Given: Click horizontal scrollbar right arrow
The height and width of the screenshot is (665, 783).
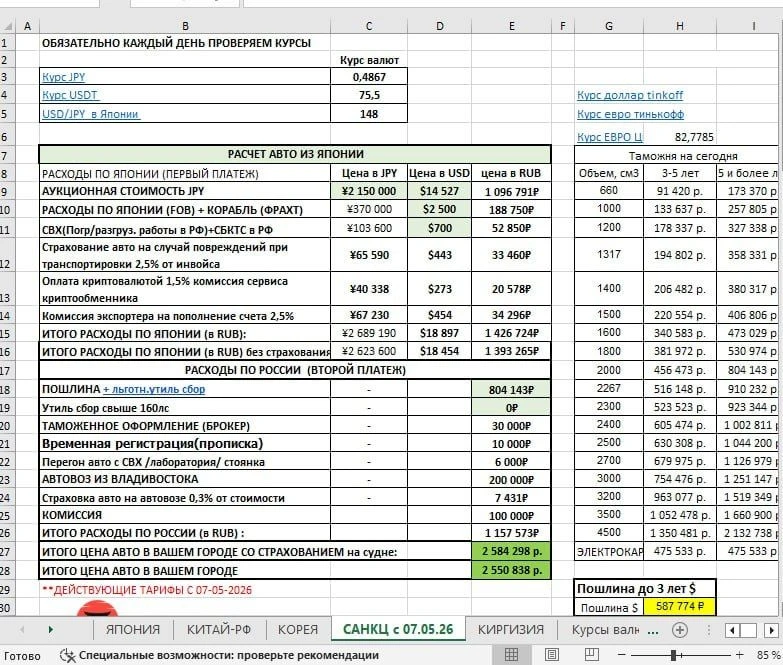Looking at the screenshot, I should click(772, 630).
